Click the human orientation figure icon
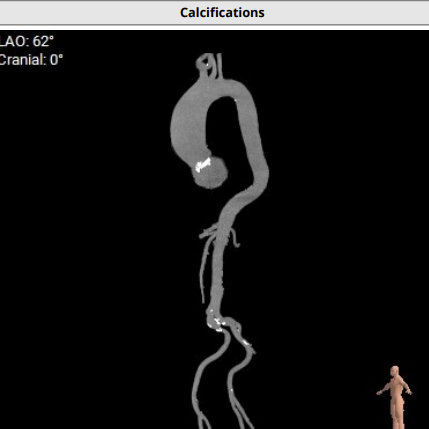 pyautogui.click(x=395, y=397)
